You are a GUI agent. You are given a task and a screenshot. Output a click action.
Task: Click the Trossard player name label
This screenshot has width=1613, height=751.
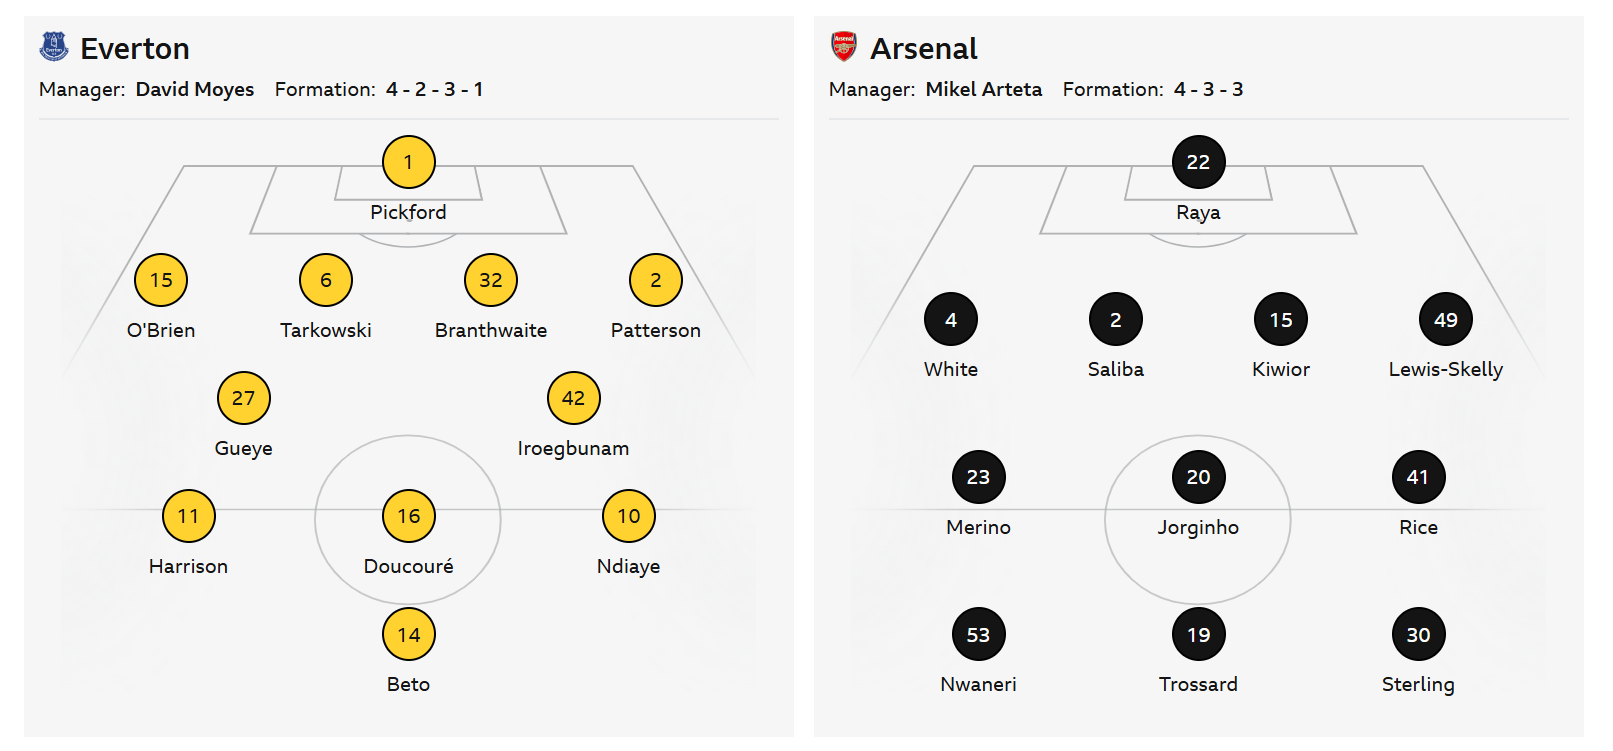tap(1198, 684)
